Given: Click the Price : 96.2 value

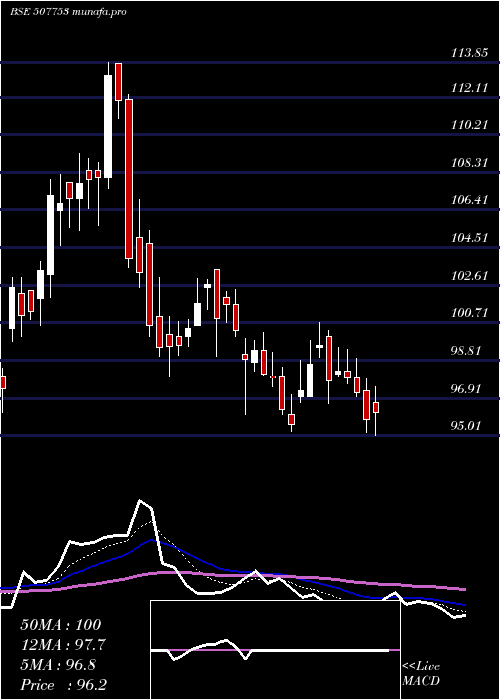Looking at the screenshot, I should coord(64,685).
